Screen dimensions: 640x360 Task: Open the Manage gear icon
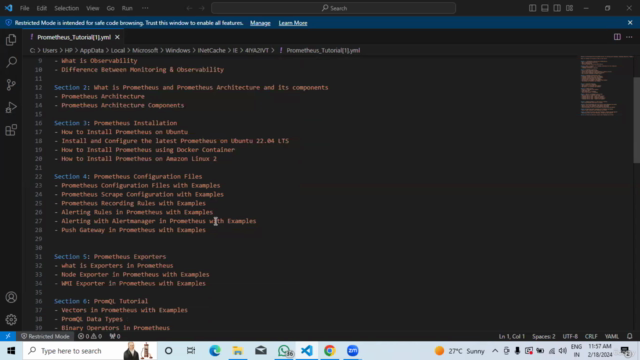(11, 320)
